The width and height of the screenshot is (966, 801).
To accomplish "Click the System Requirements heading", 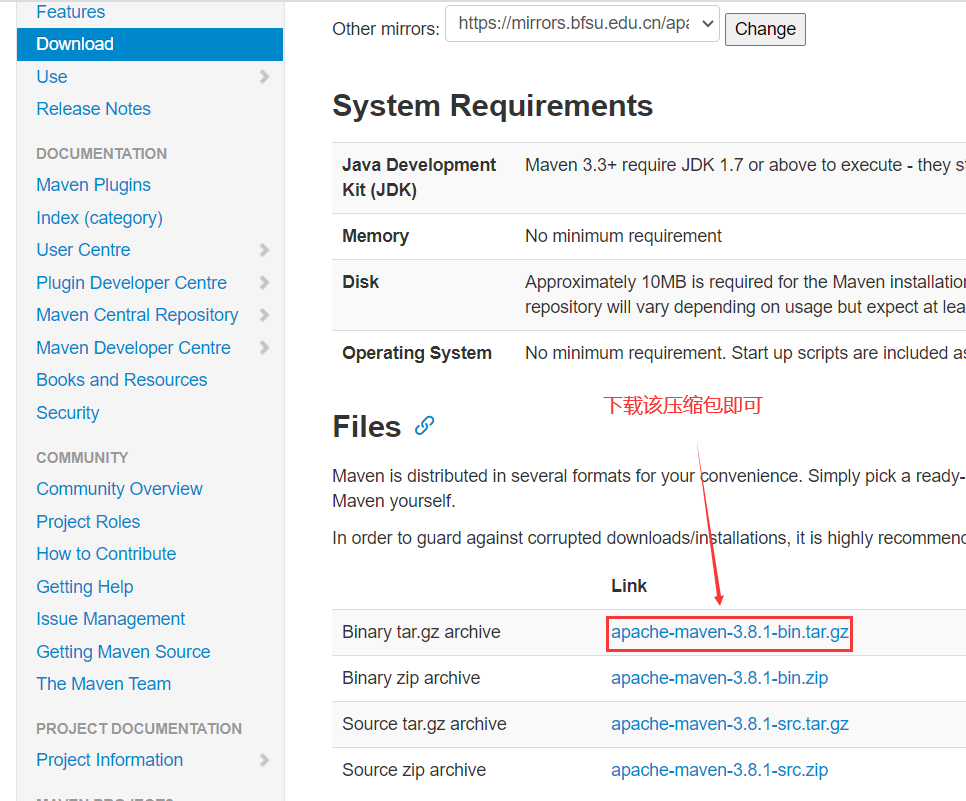I will pos(493,106).
